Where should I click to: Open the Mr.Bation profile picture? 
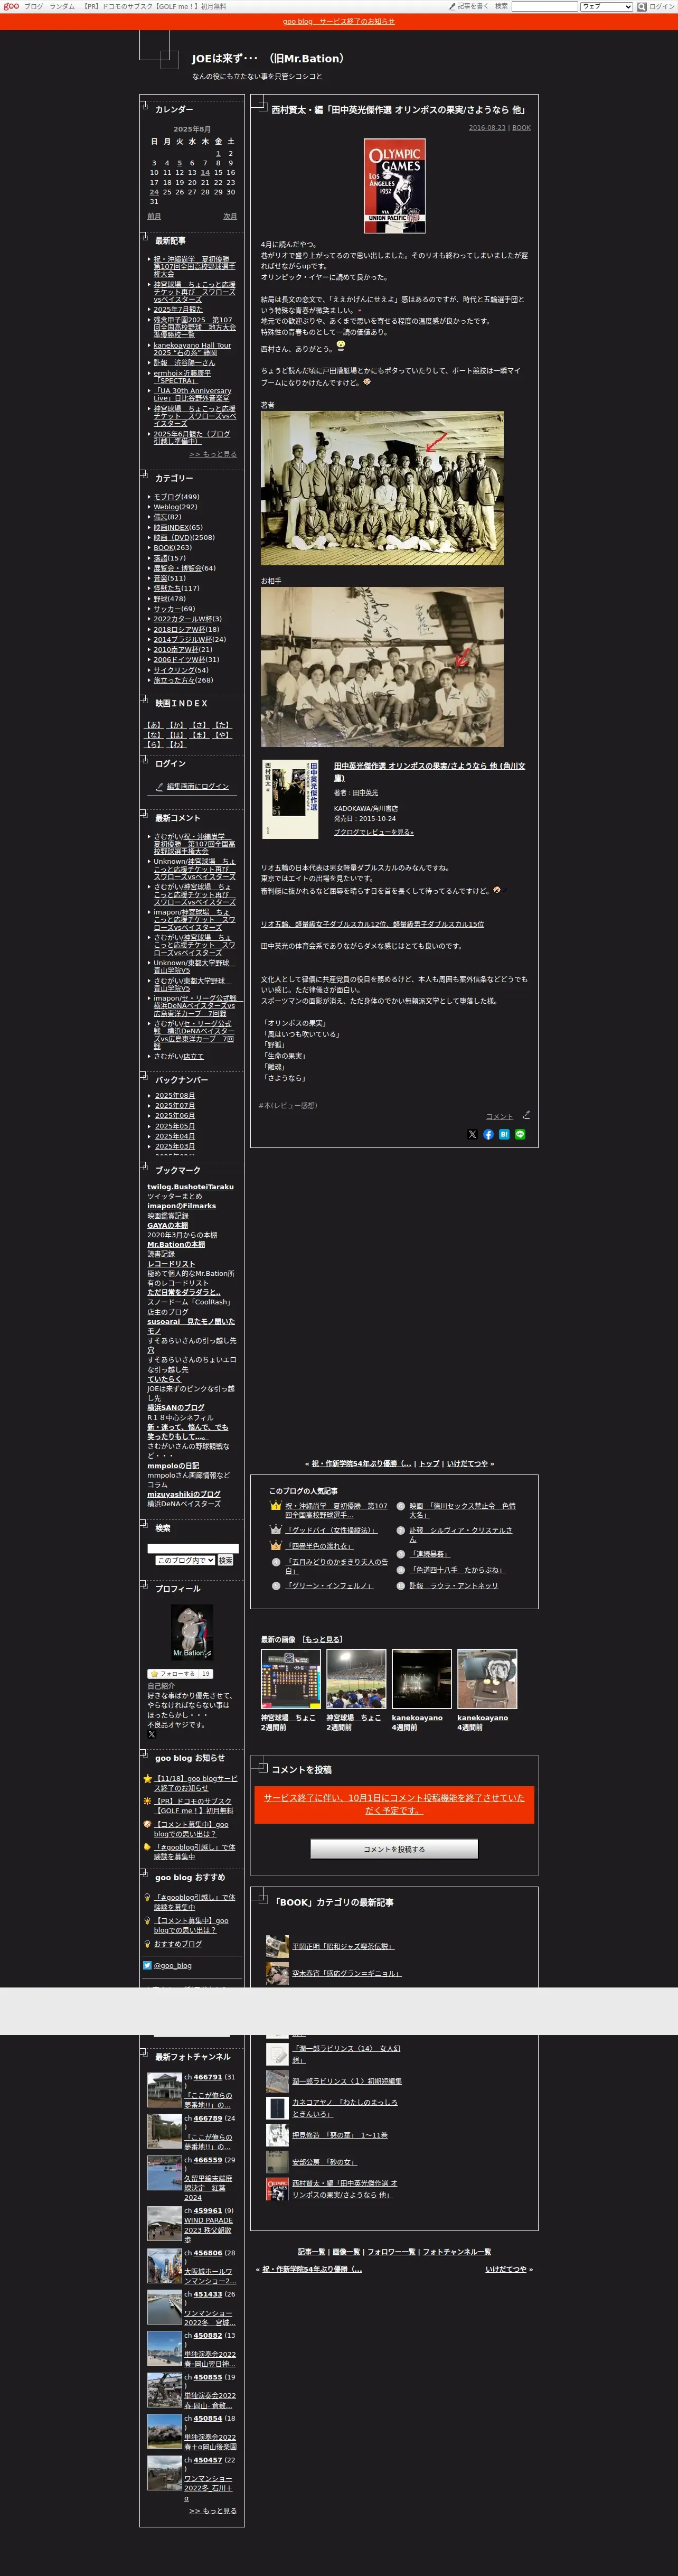[192, 1631]
